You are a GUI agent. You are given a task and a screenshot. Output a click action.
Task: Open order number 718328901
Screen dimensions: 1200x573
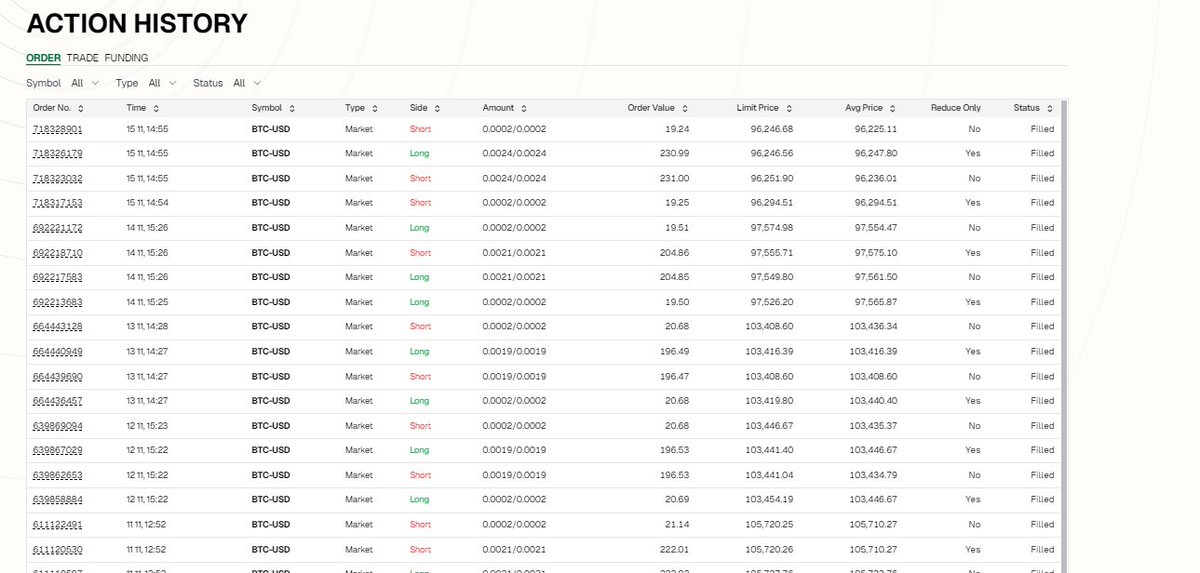click(57, 129)
